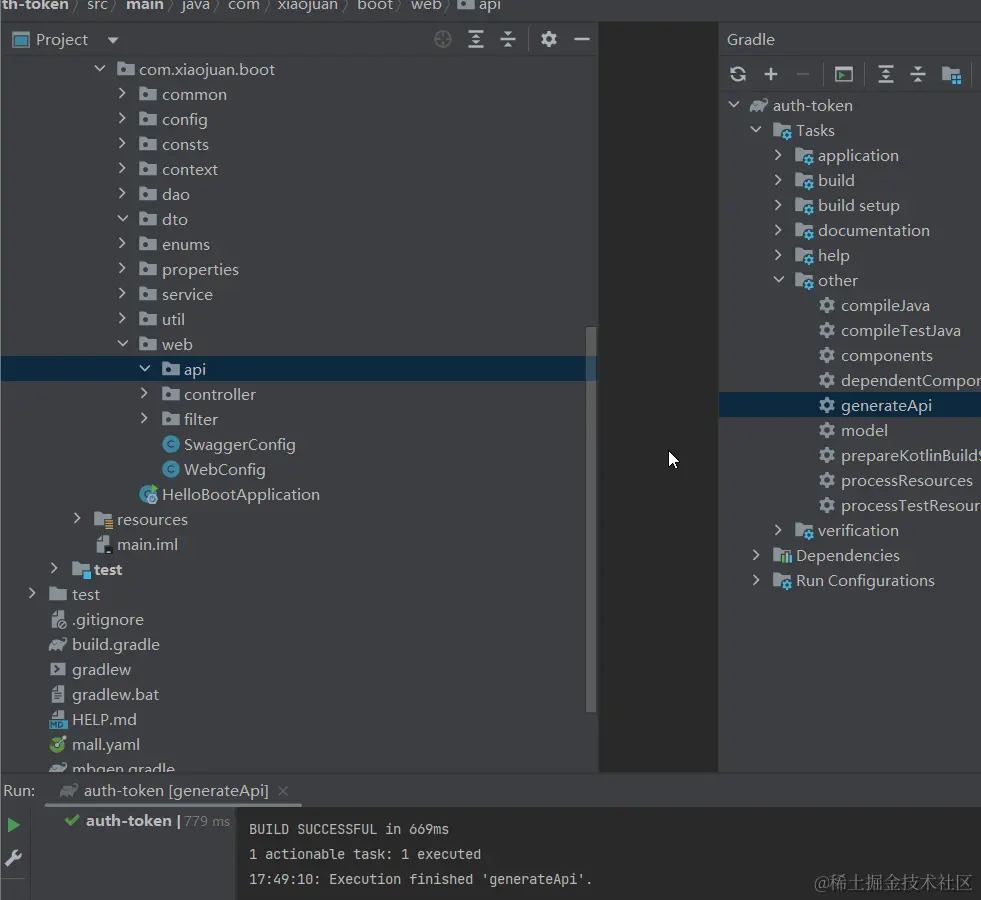Click 'BUILD SUCCESSFUL in 669ms' output line
The width and height of the screenshot is (981, 900).
pos(349,829)
